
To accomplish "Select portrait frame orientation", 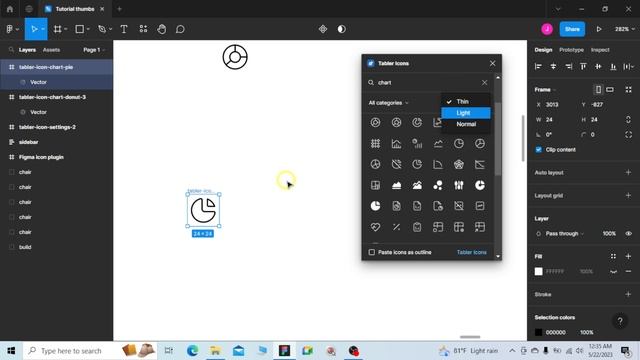I will [x=598, y=89].
